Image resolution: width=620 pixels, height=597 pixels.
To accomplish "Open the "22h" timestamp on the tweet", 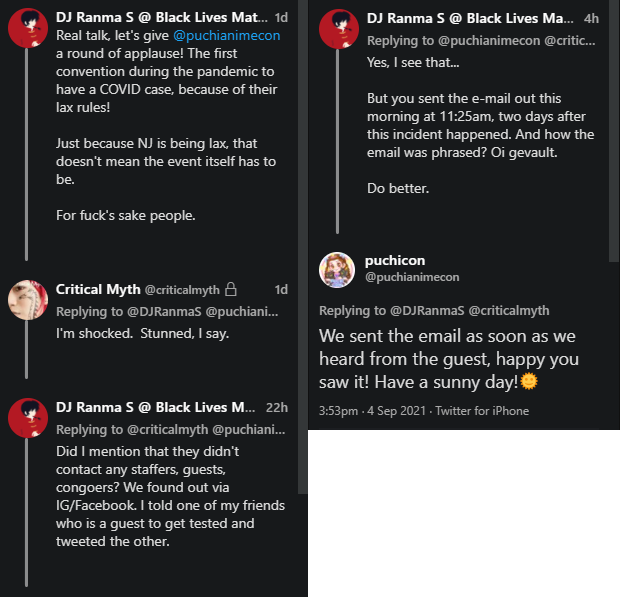I will point(275,407).
